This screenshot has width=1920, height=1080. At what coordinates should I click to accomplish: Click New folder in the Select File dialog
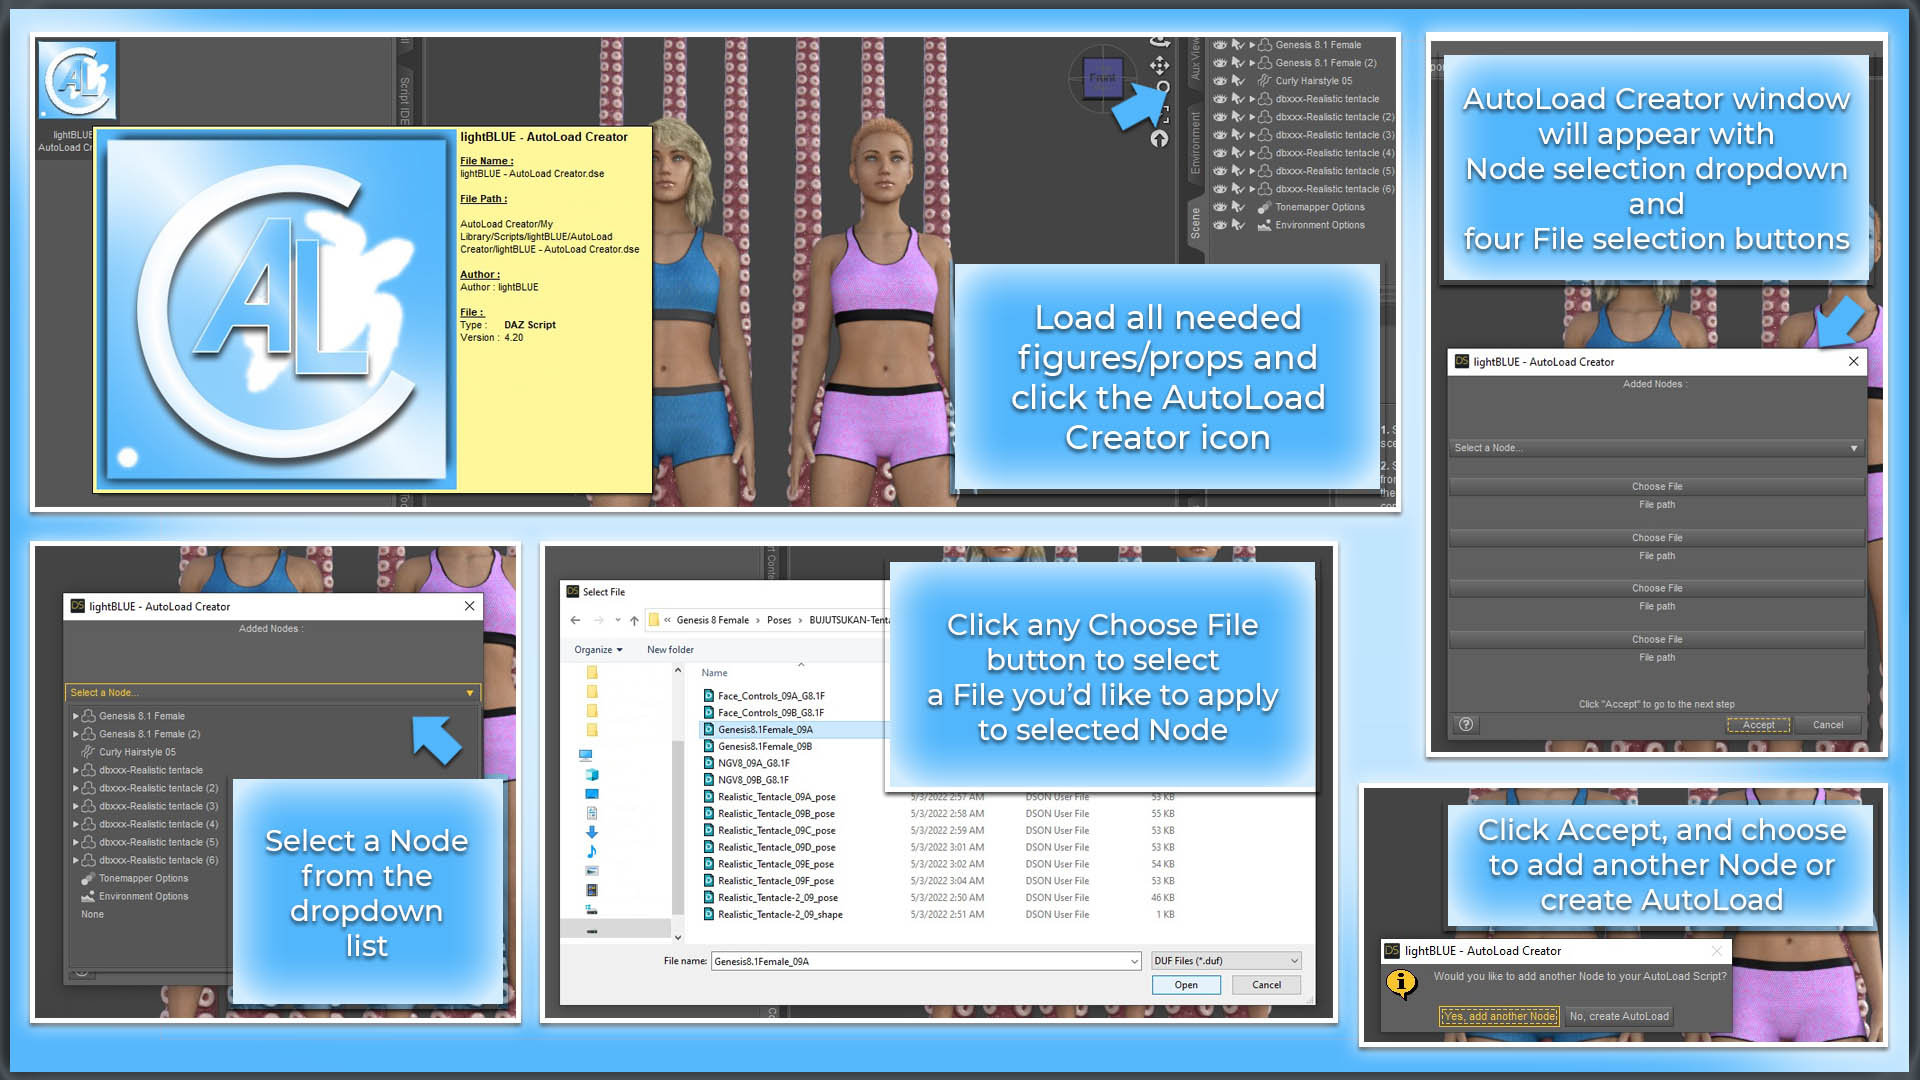[670, 650]
